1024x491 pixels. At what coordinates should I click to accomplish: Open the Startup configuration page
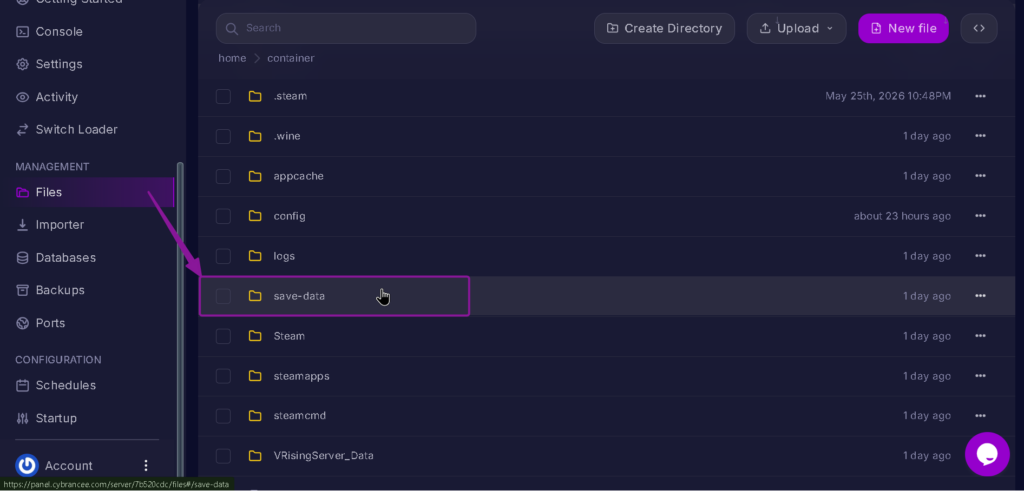point(46,418)
